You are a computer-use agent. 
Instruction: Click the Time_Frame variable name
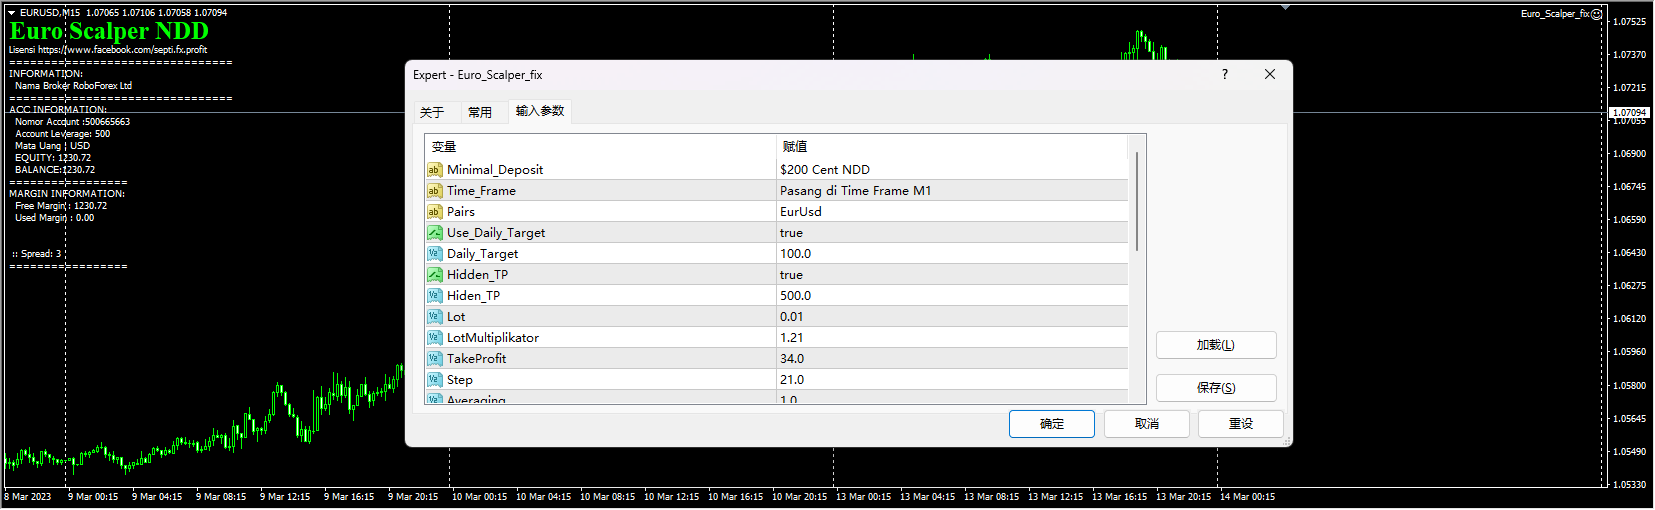coord(481,191)
